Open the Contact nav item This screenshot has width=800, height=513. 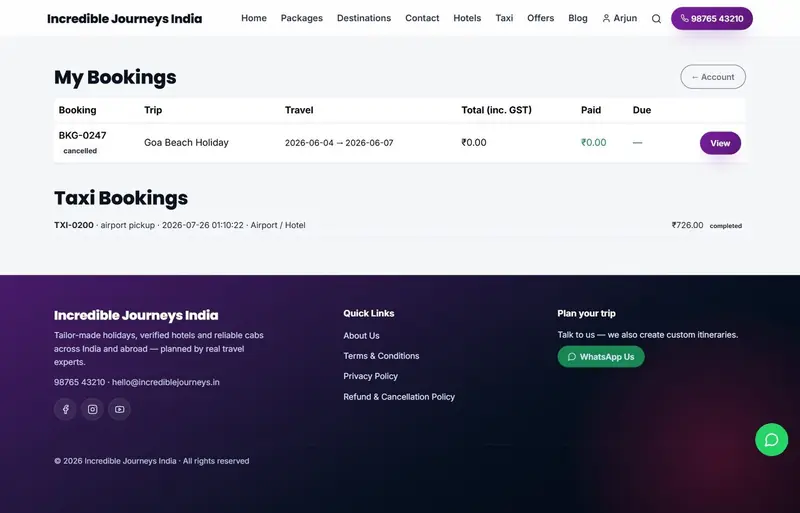click(x=422, y=18)
